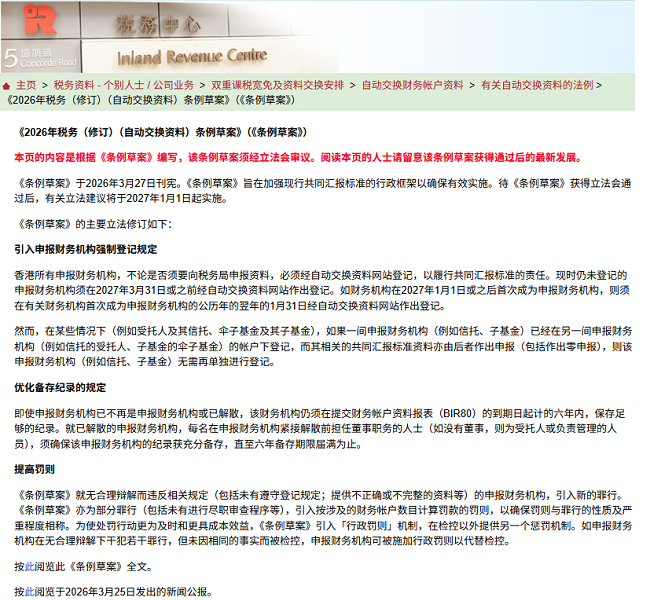
Task: Click the arrow after 主页 in breadcrumb
Action: click(45, 86)
